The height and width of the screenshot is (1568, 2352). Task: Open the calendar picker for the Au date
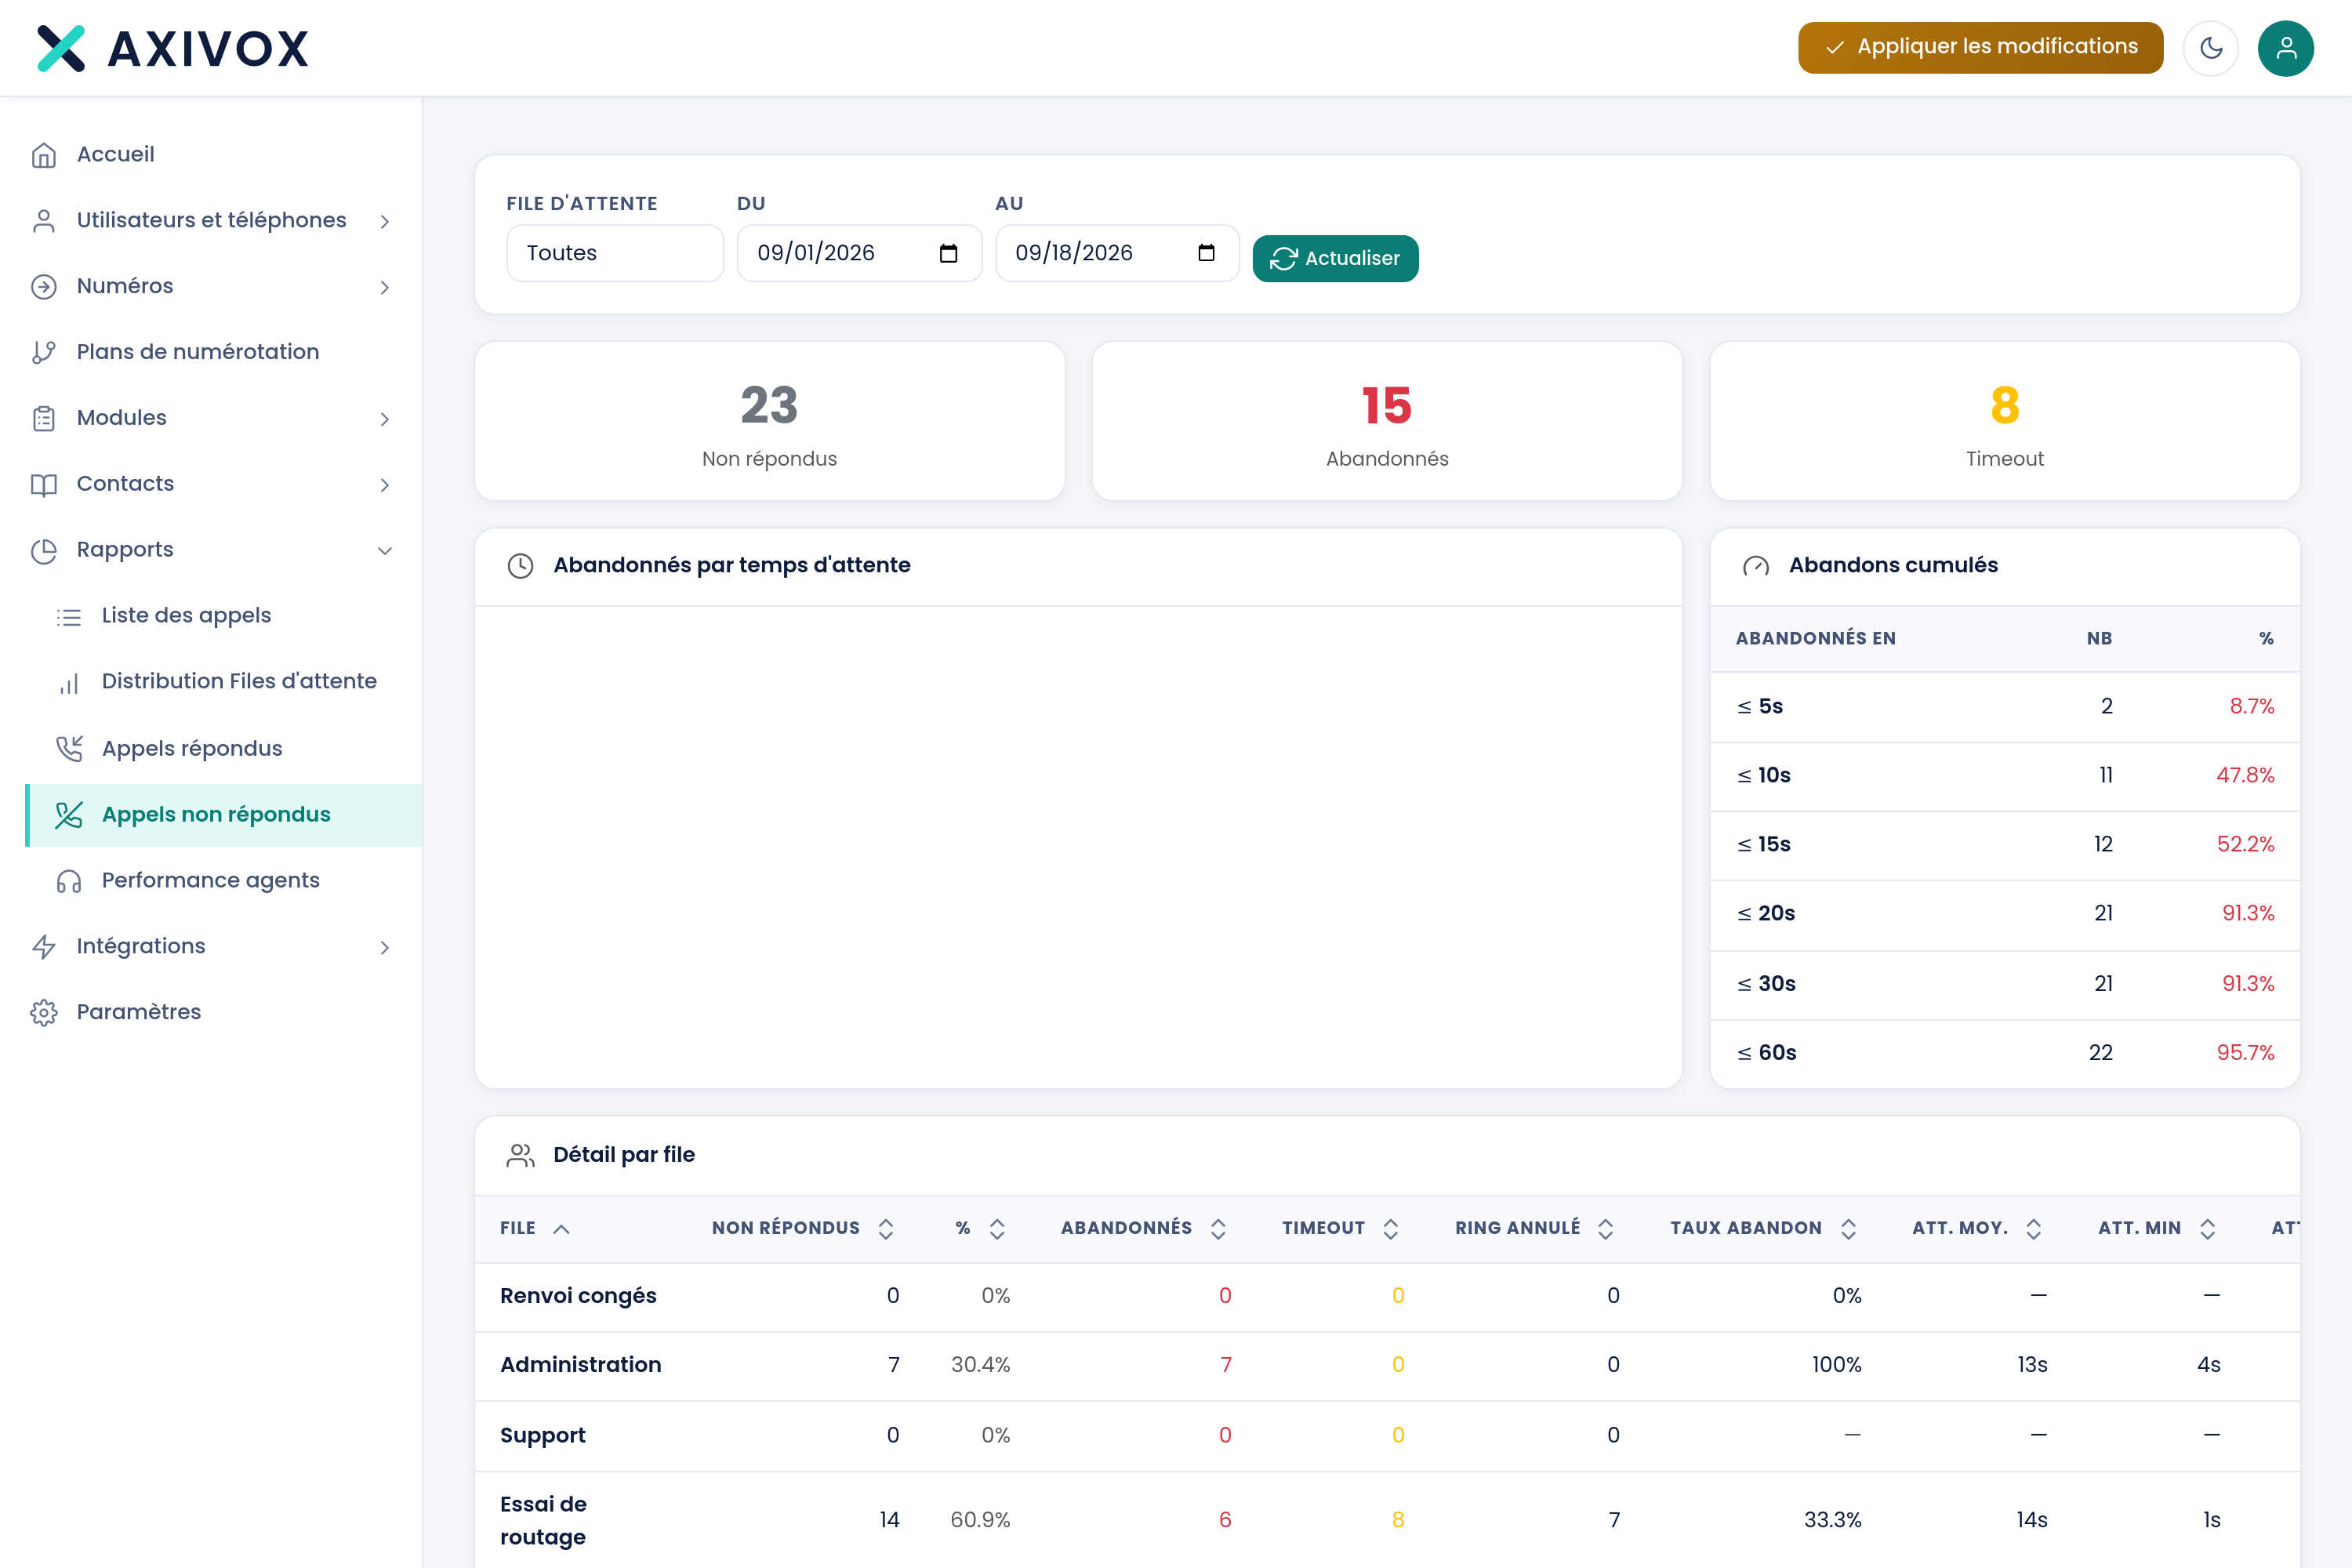1207,253
